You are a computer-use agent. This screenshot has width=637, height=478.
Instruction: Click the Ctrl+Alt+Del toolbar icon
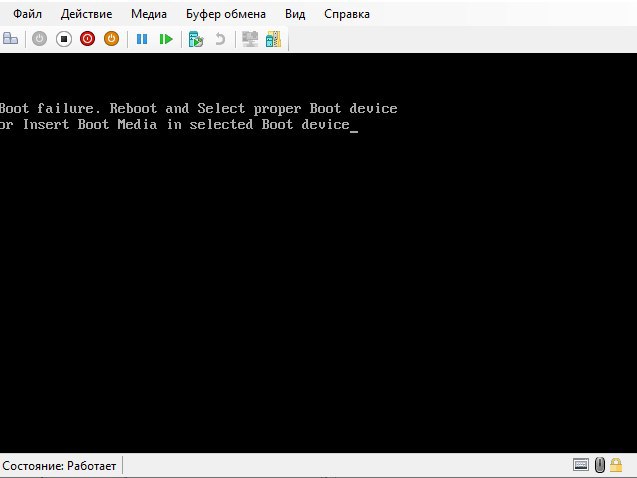click(10, 39)
